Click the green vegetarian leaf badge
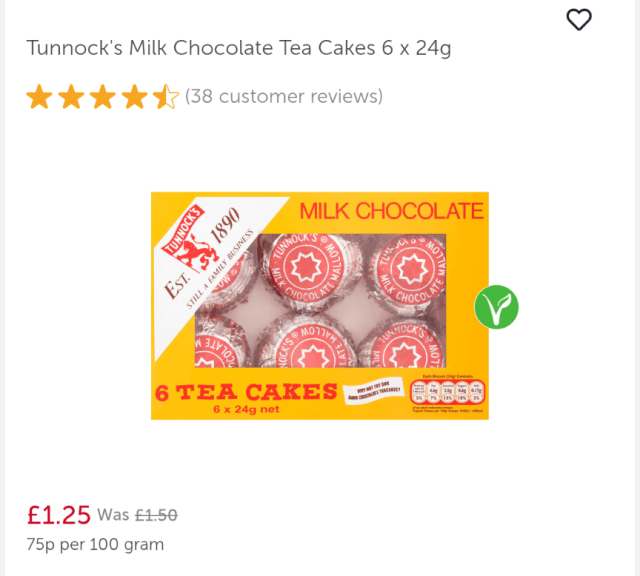Screen dimensions: 640x576 496,307
